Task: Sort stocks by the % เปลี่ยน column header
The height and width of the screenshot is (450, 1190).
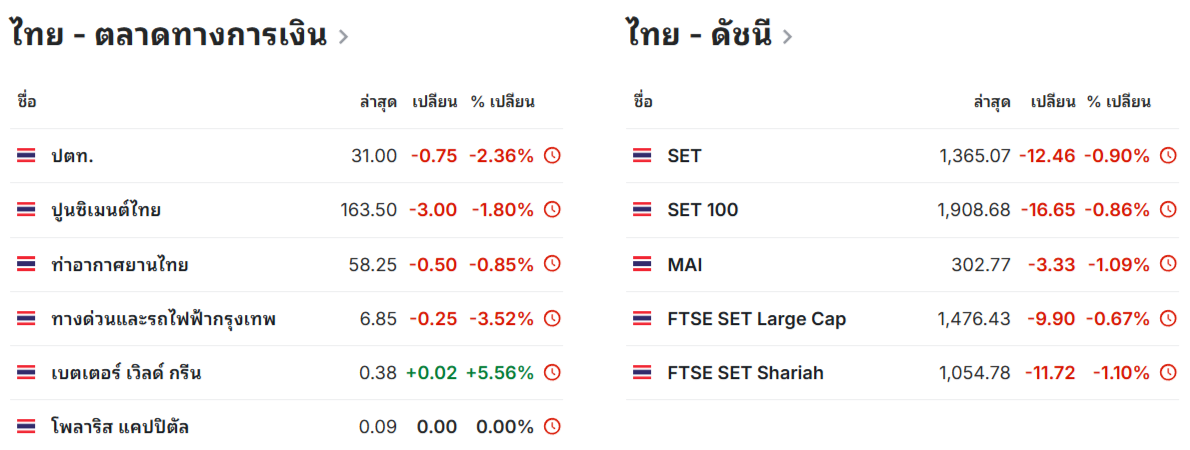Action: 502,102
